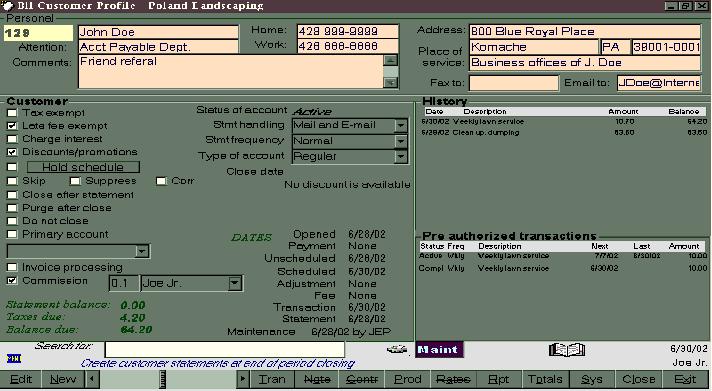Screen dimensions: 712x391
Task: Click the customer number 129 field
Action: point(38,33)
